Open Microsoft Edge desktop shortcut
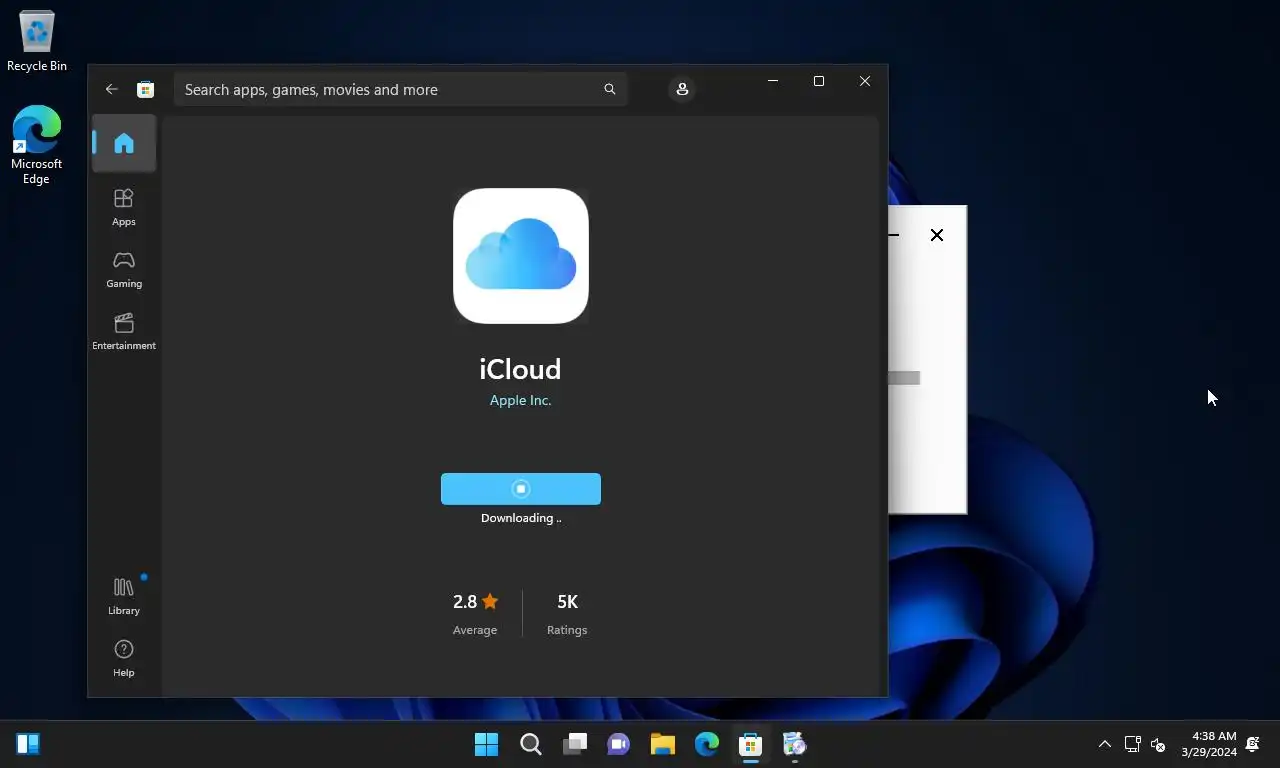 (x=37, y=145)
